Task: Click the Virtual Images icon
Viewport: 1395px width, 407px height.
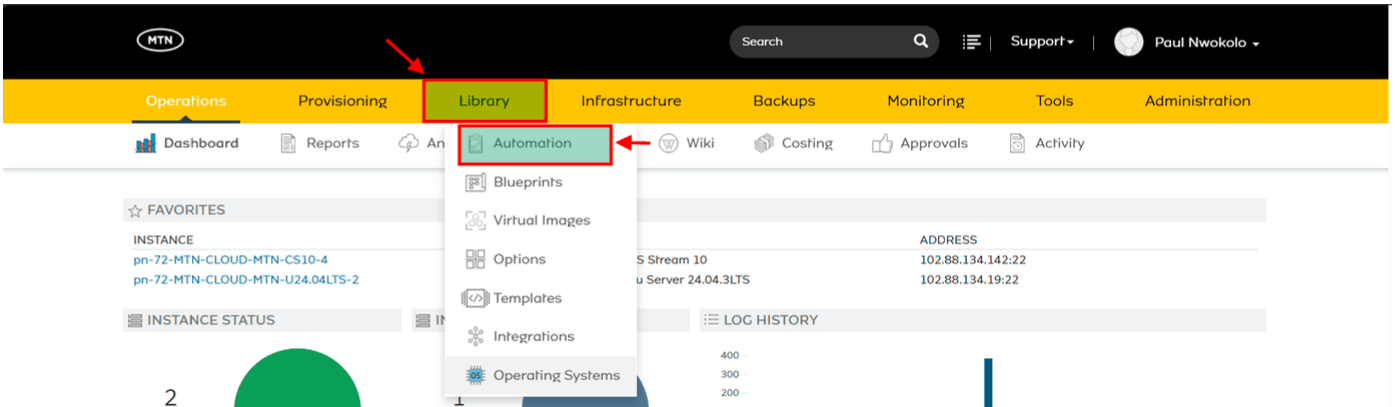Action: pyautogui.click(x=476, y=220)
